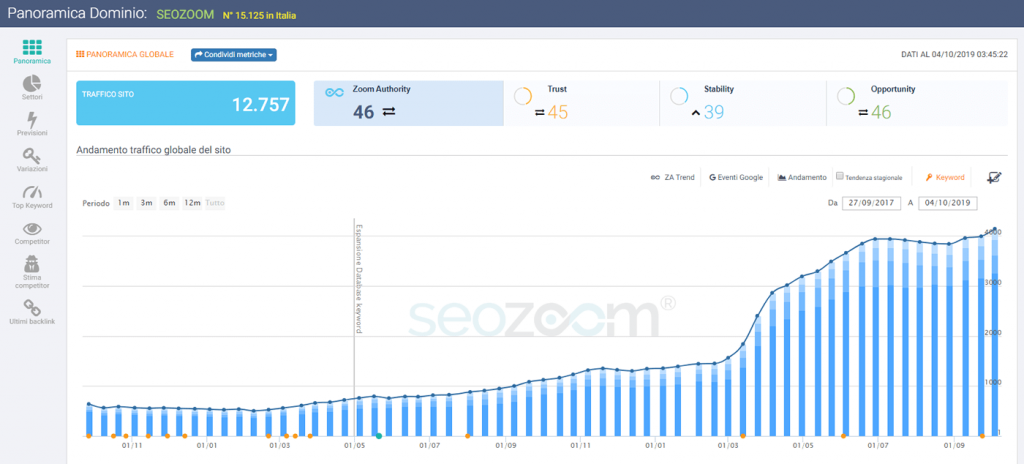Set the period to Tutto
Screen dimensions: 1024x464
pyautogui.click(x=215, y=203)
